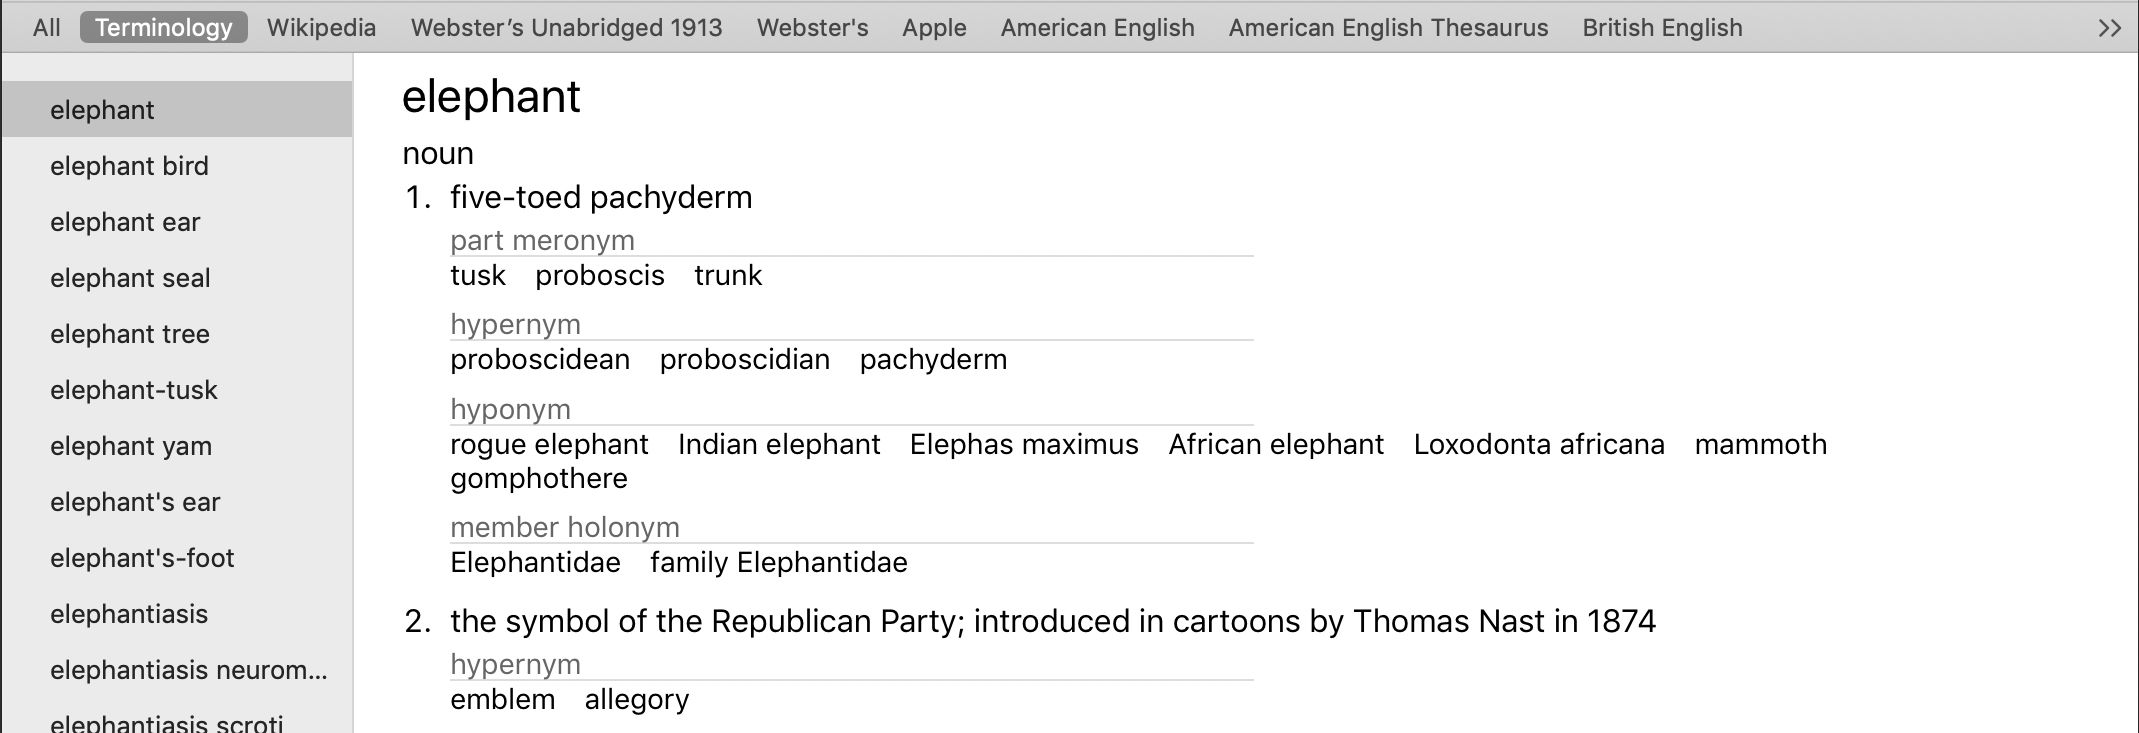Select Webster's Unabridged 1913 tab
2139x733 pixels.
(x=566, y=28)
